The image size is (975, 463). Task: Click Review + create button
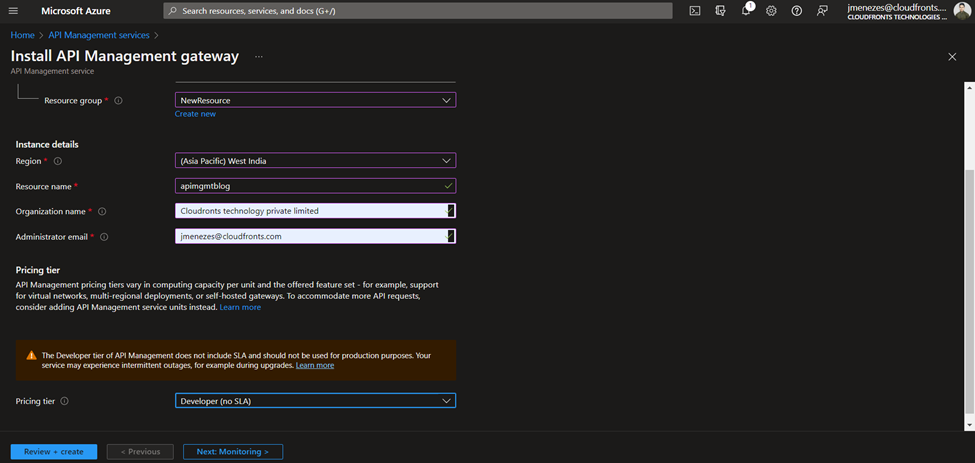pyautogui.click(x=54, y=452)
